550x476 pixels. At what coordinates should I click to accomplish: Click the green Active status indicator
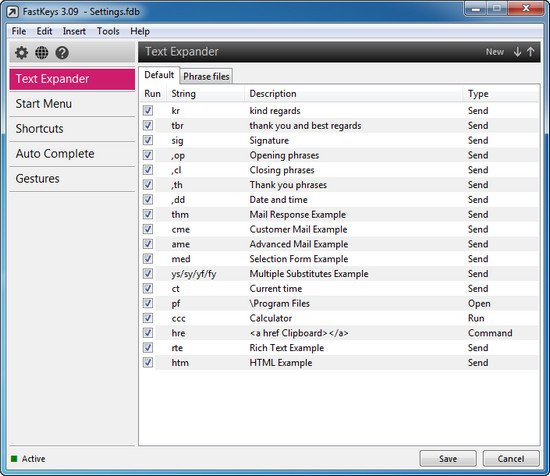pyautogui.click(x=14, y=458)
